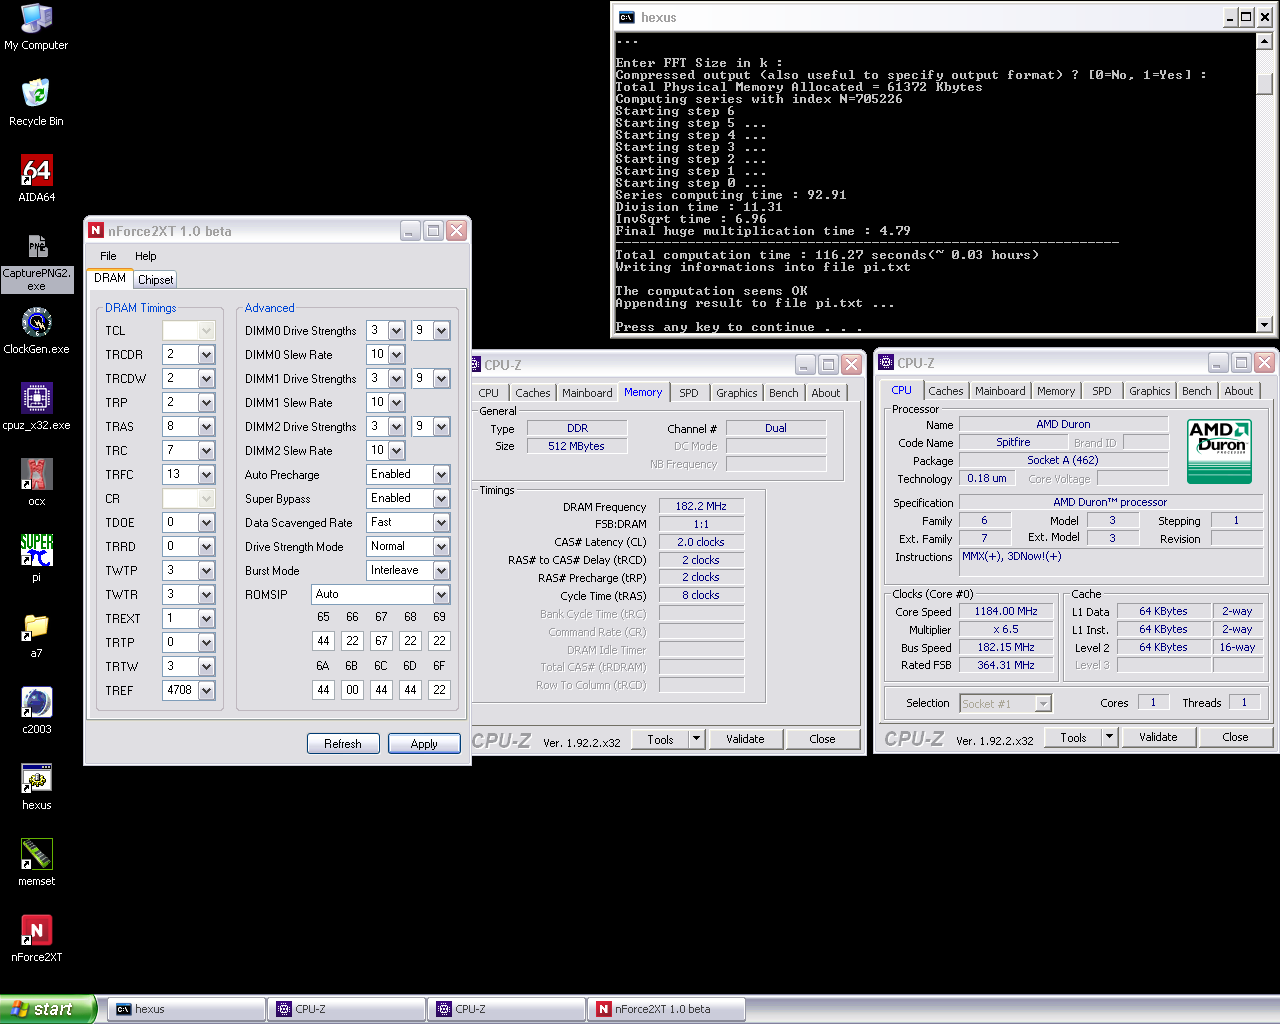Image resolution: width=1280 pixels, height=1024 pixels.
Task: Select the cpuz_x32.exe desktop icon
Action: [36, 407]
